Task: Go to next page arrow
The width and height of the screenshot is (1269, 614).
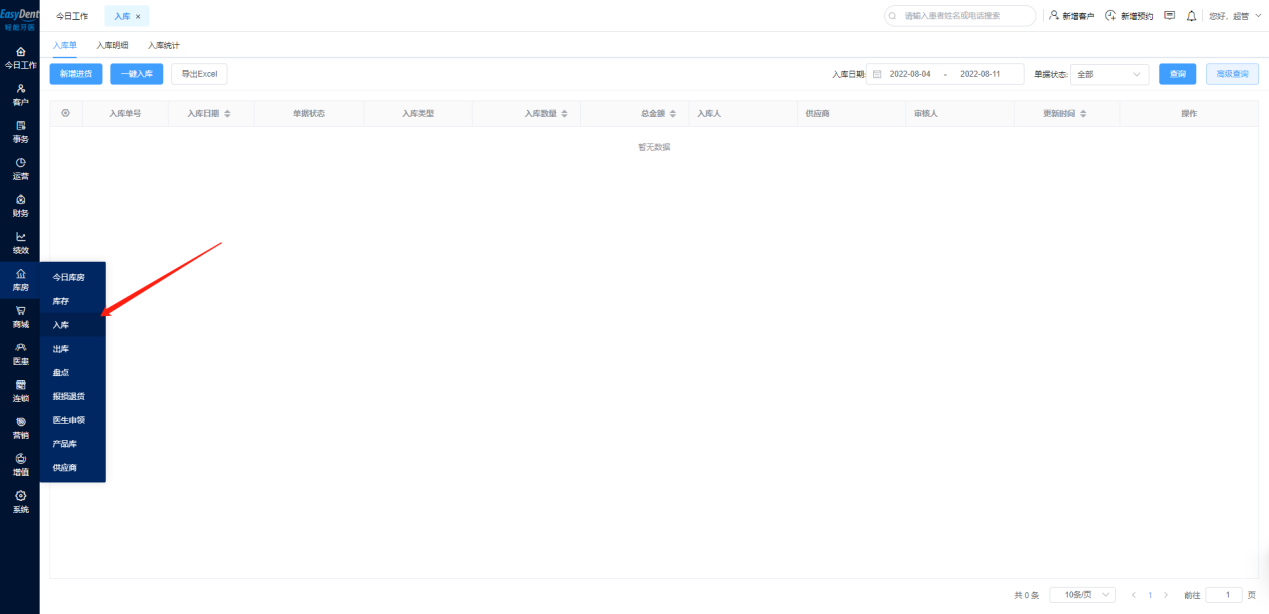Action: tap(1166, 595)
